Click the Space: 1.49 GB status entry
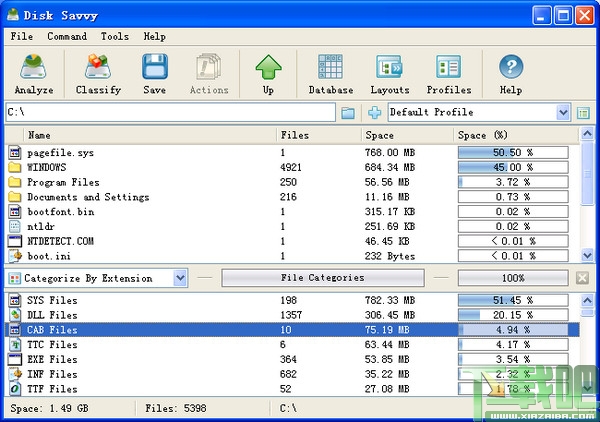Screen dimensions: 600x422 tap(49, 409)
